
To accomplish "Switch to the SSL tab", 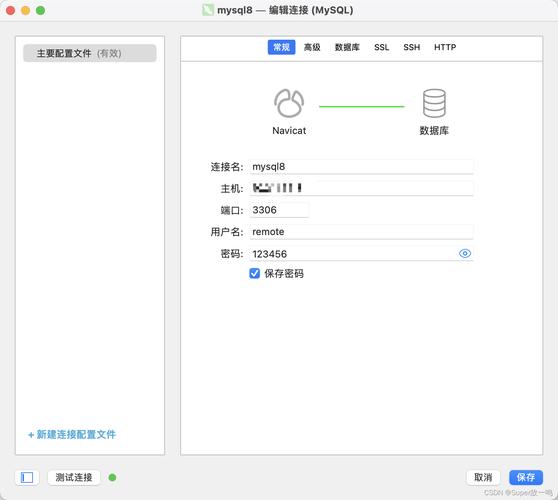I will coord(381,47).
